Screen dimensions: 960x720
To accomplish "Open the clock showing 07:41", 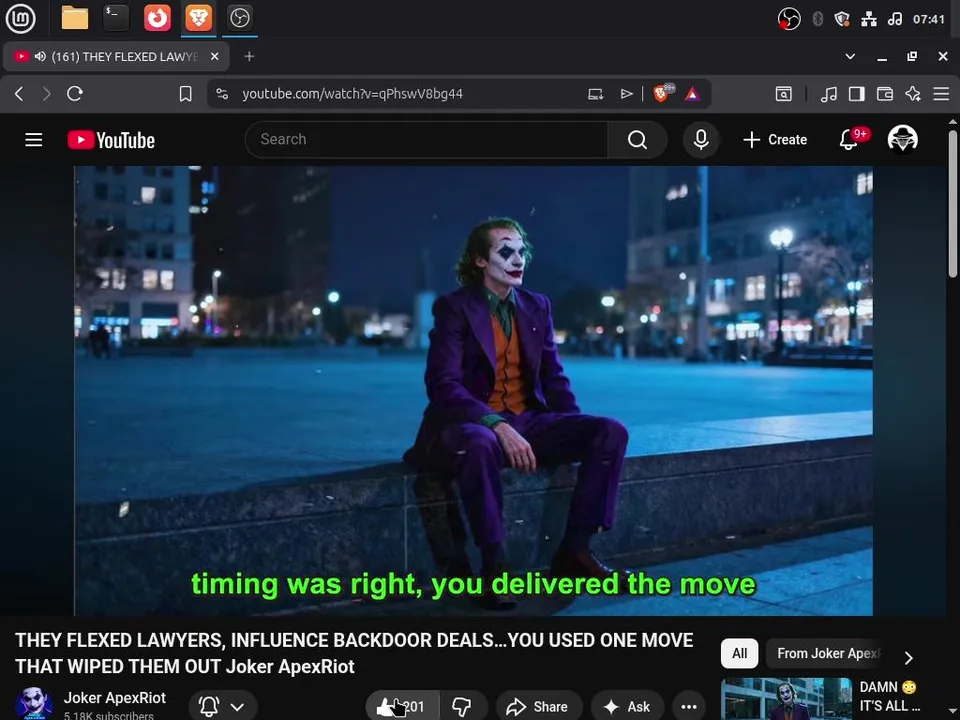I will [928, 19].
